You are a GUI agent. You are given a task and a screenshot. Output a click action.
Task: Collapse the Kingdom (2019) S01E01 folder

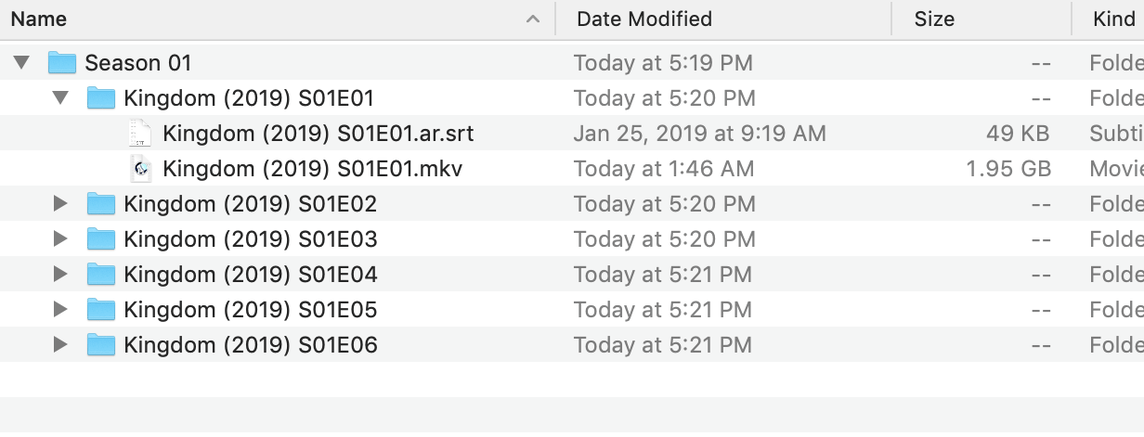60,98
